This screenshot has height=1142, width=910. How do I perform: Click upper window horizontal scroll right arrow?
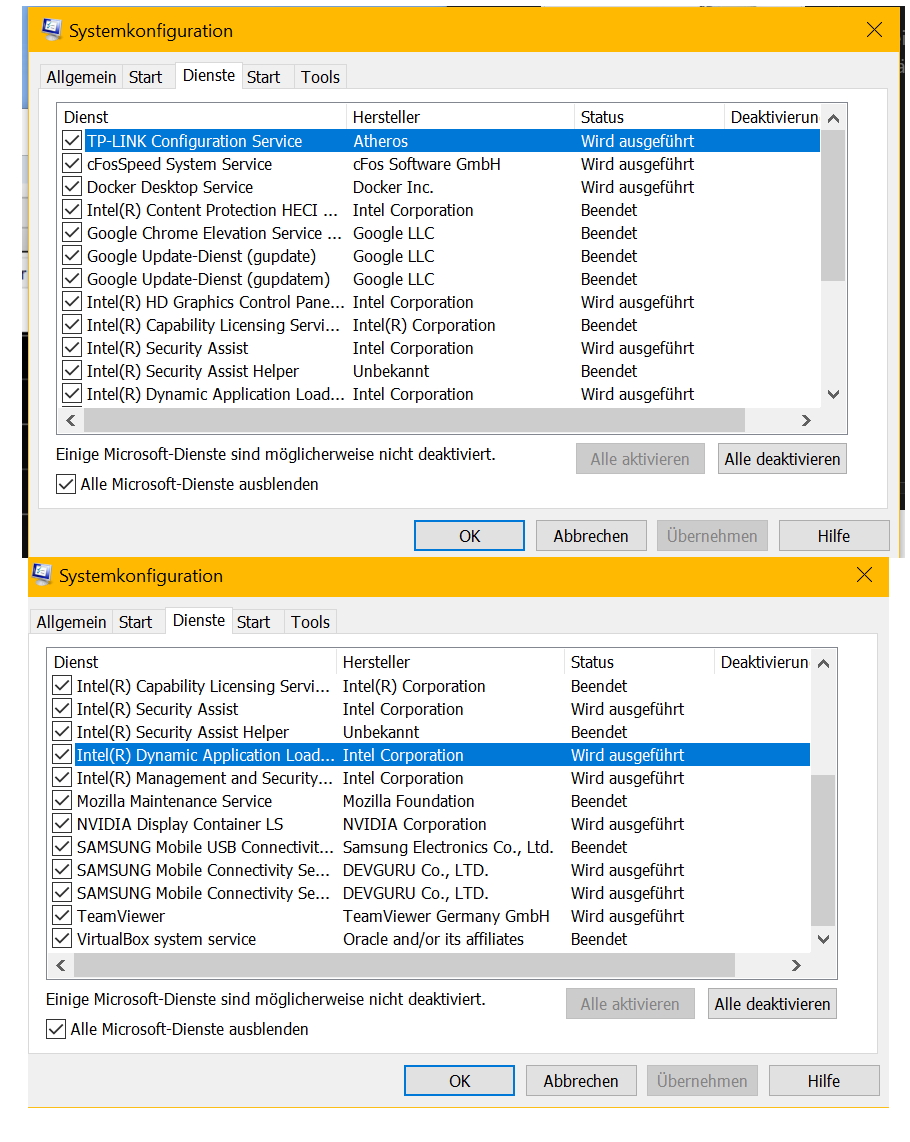(x=805, y=420)
